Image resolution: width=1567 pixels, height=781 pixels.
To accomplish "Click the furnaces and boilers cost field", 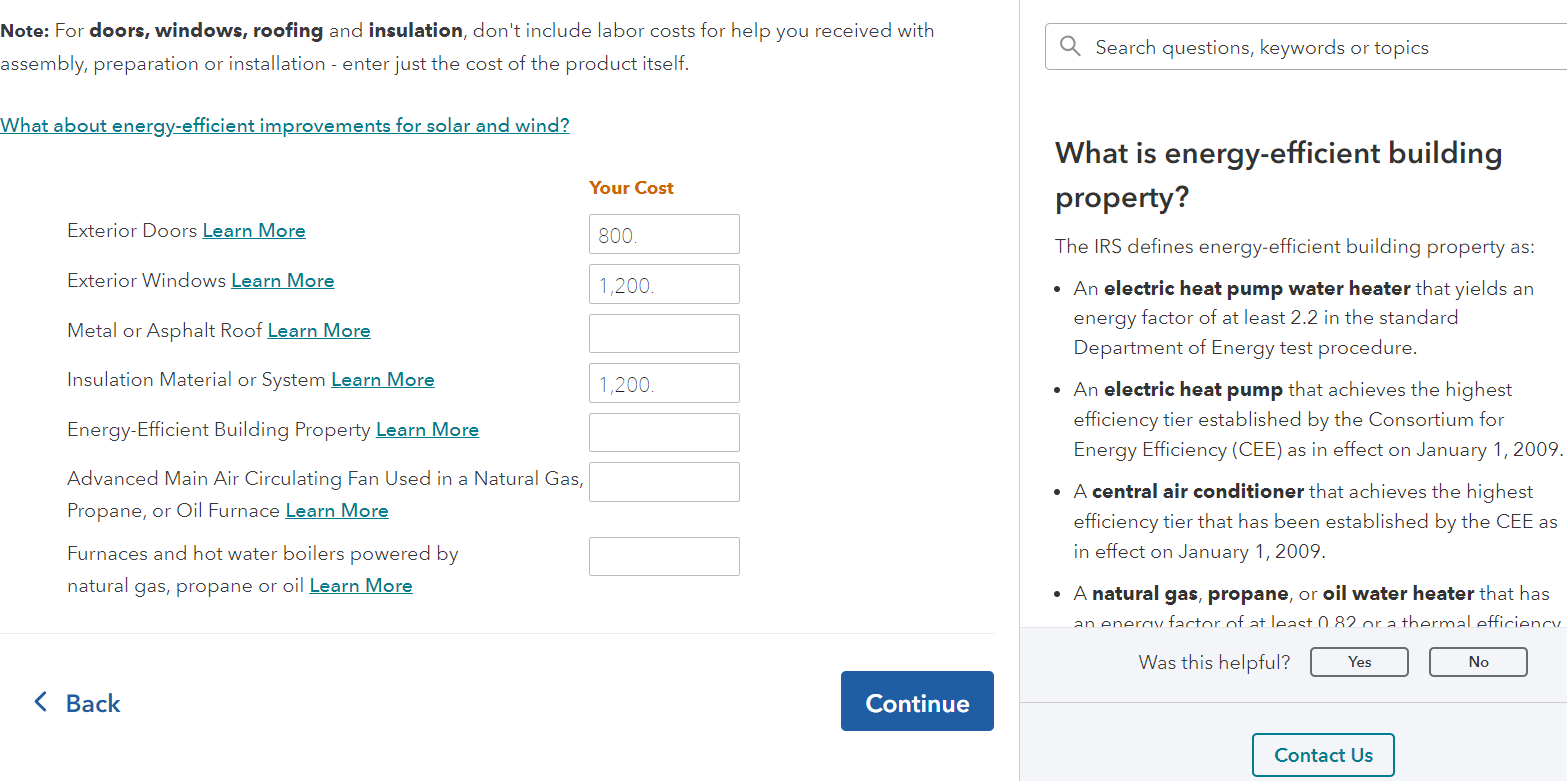I will (664, 556).
